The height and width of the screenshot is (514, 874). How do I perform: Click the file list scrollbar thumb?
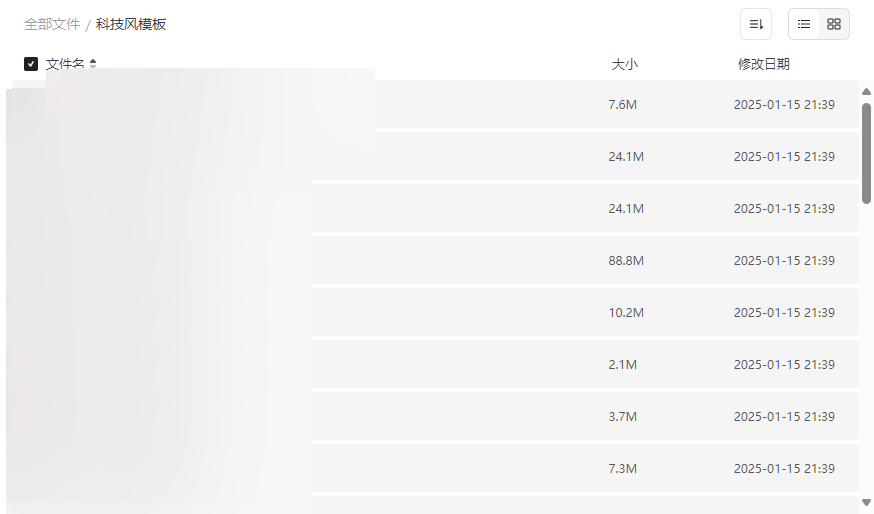[866, 150]
